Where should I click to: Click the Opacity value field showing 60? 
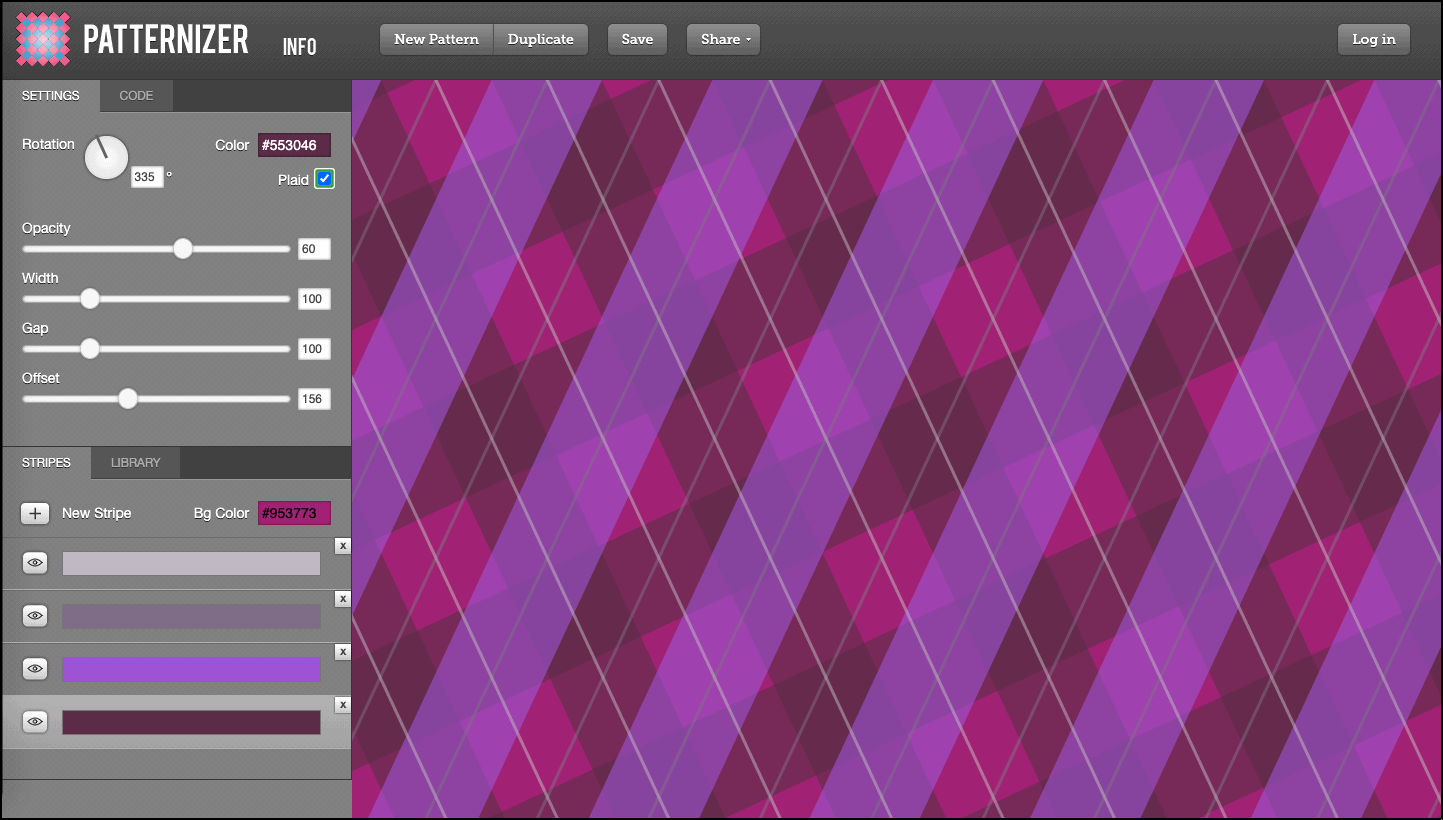pos(314,249)
